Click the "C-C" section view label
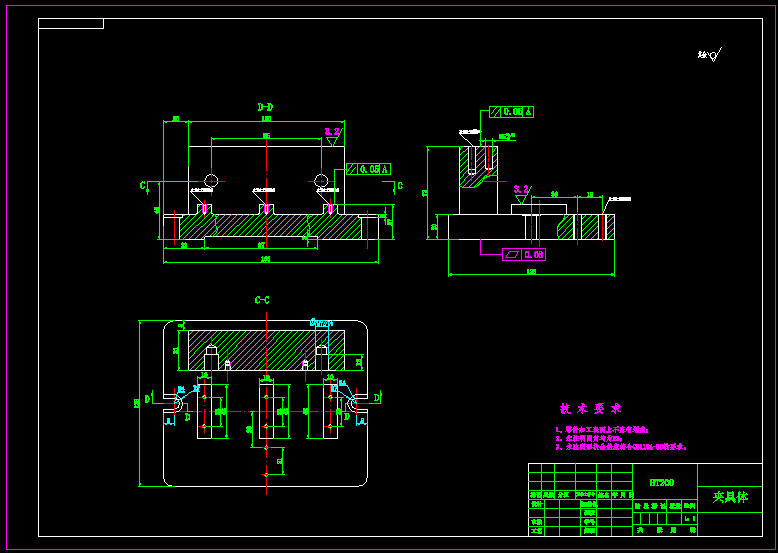This screenshot has height=553, width=778. (262, 300)
